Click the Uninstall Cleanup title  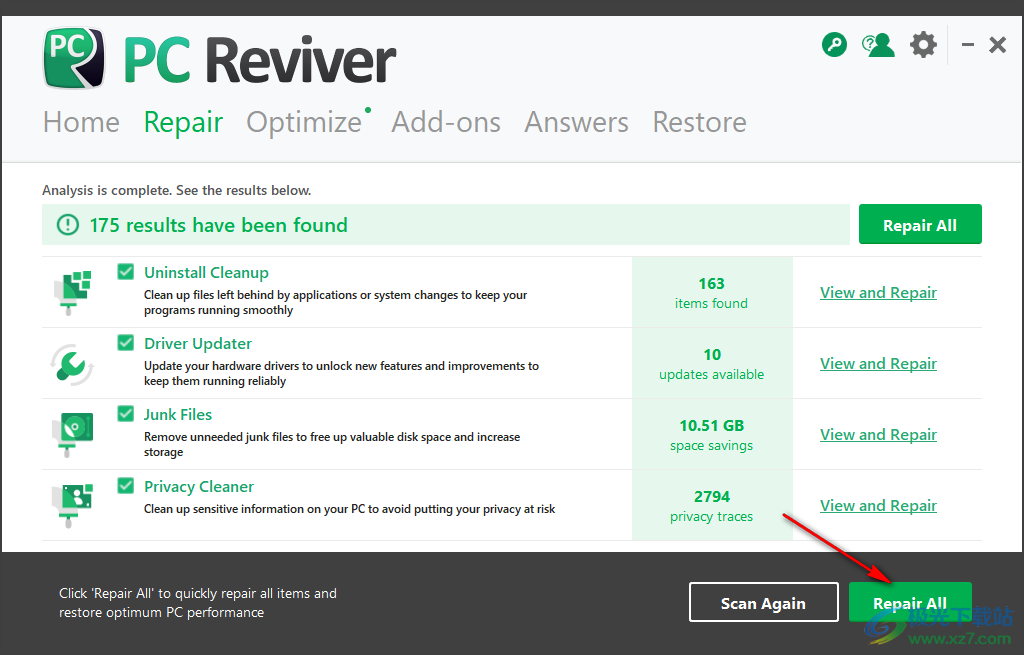click(206, 272)
